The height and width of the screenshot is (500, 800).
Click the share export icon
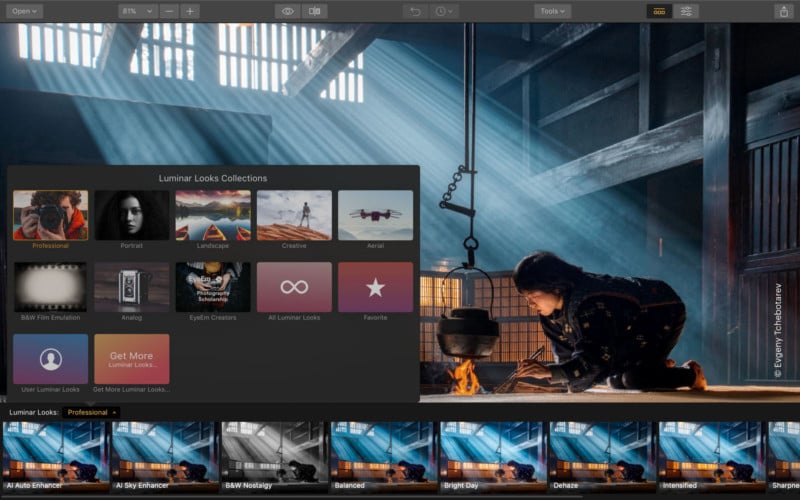[784, 11]
